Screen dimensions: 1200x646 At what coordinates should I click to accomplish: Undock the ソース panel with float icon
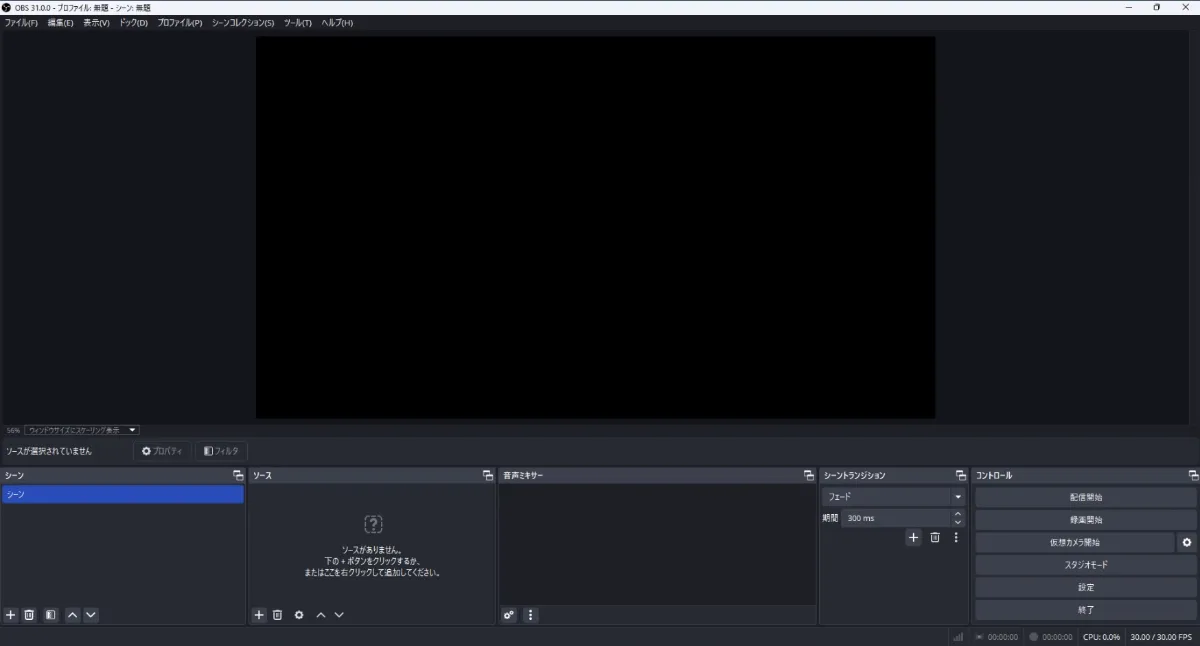pyautogui.click(x=487, y=475)
